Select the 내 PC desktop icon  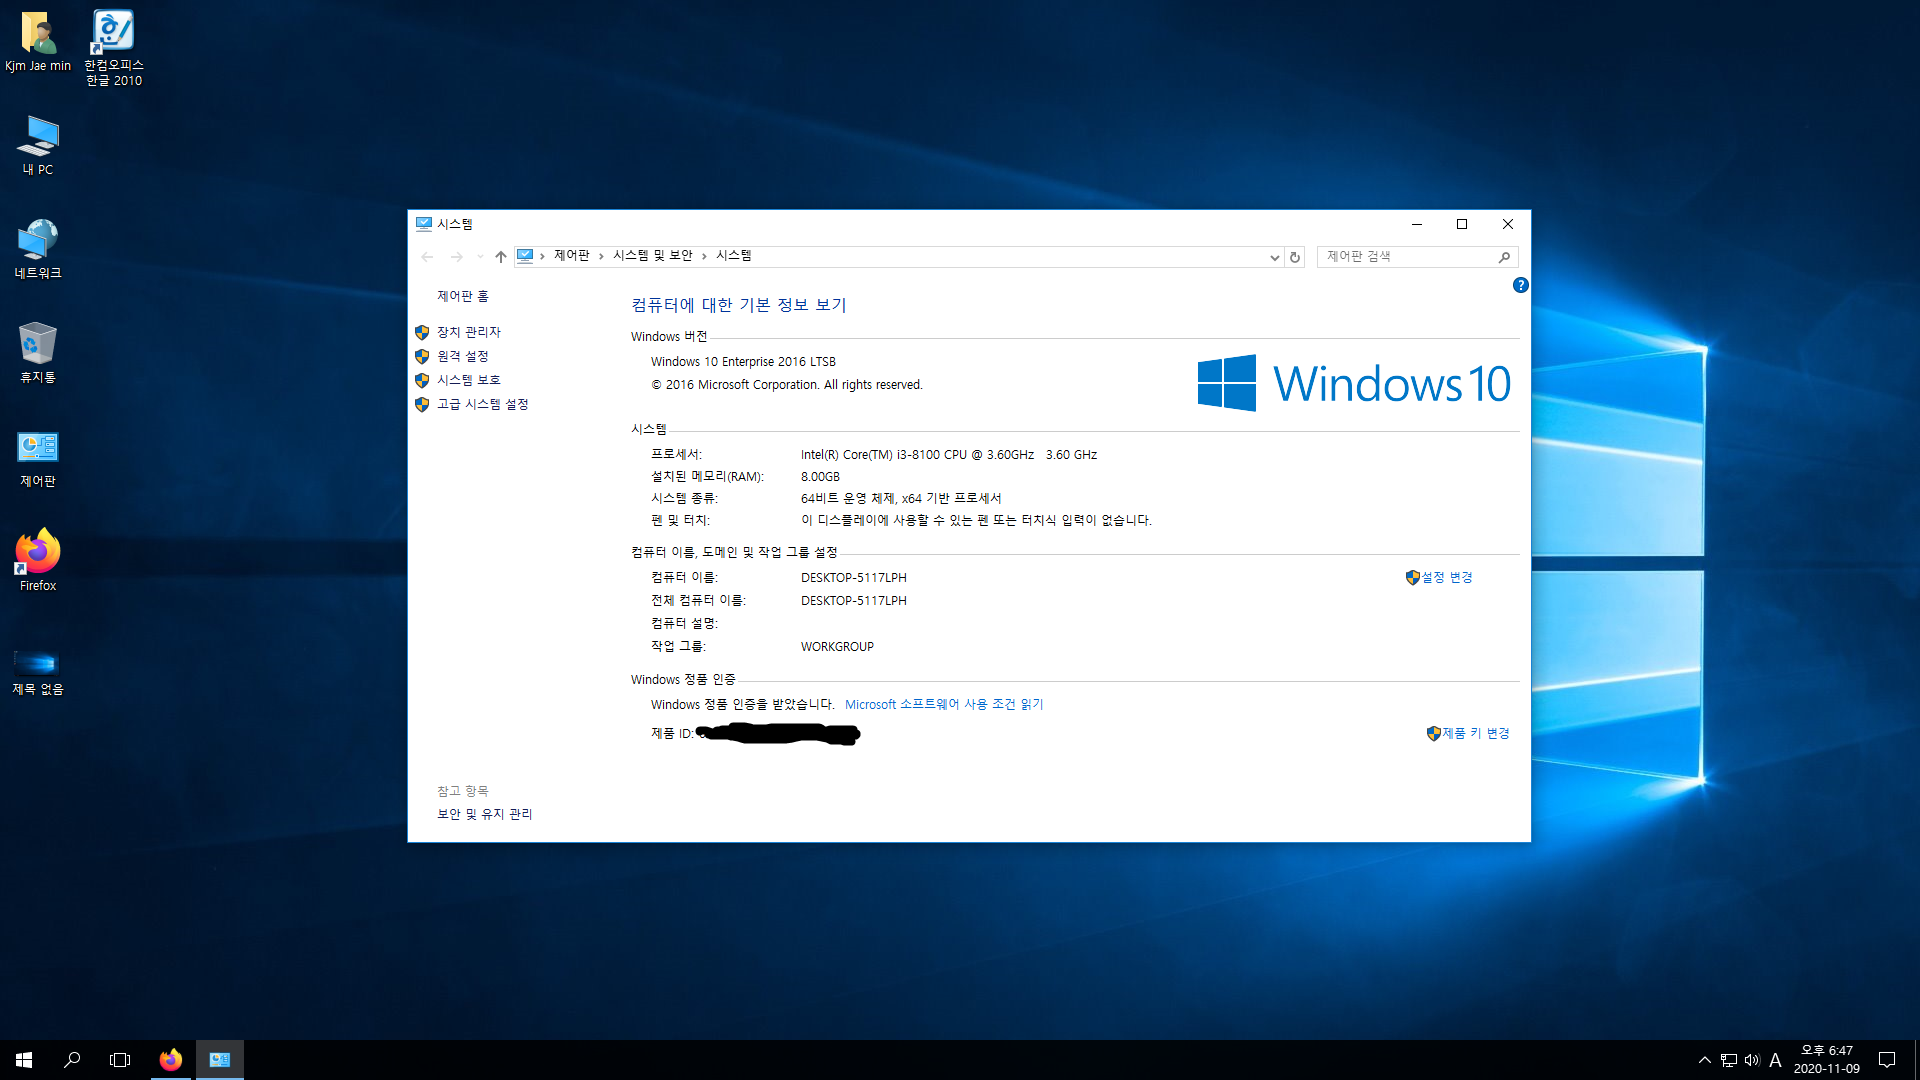click(x=38, y=146)
